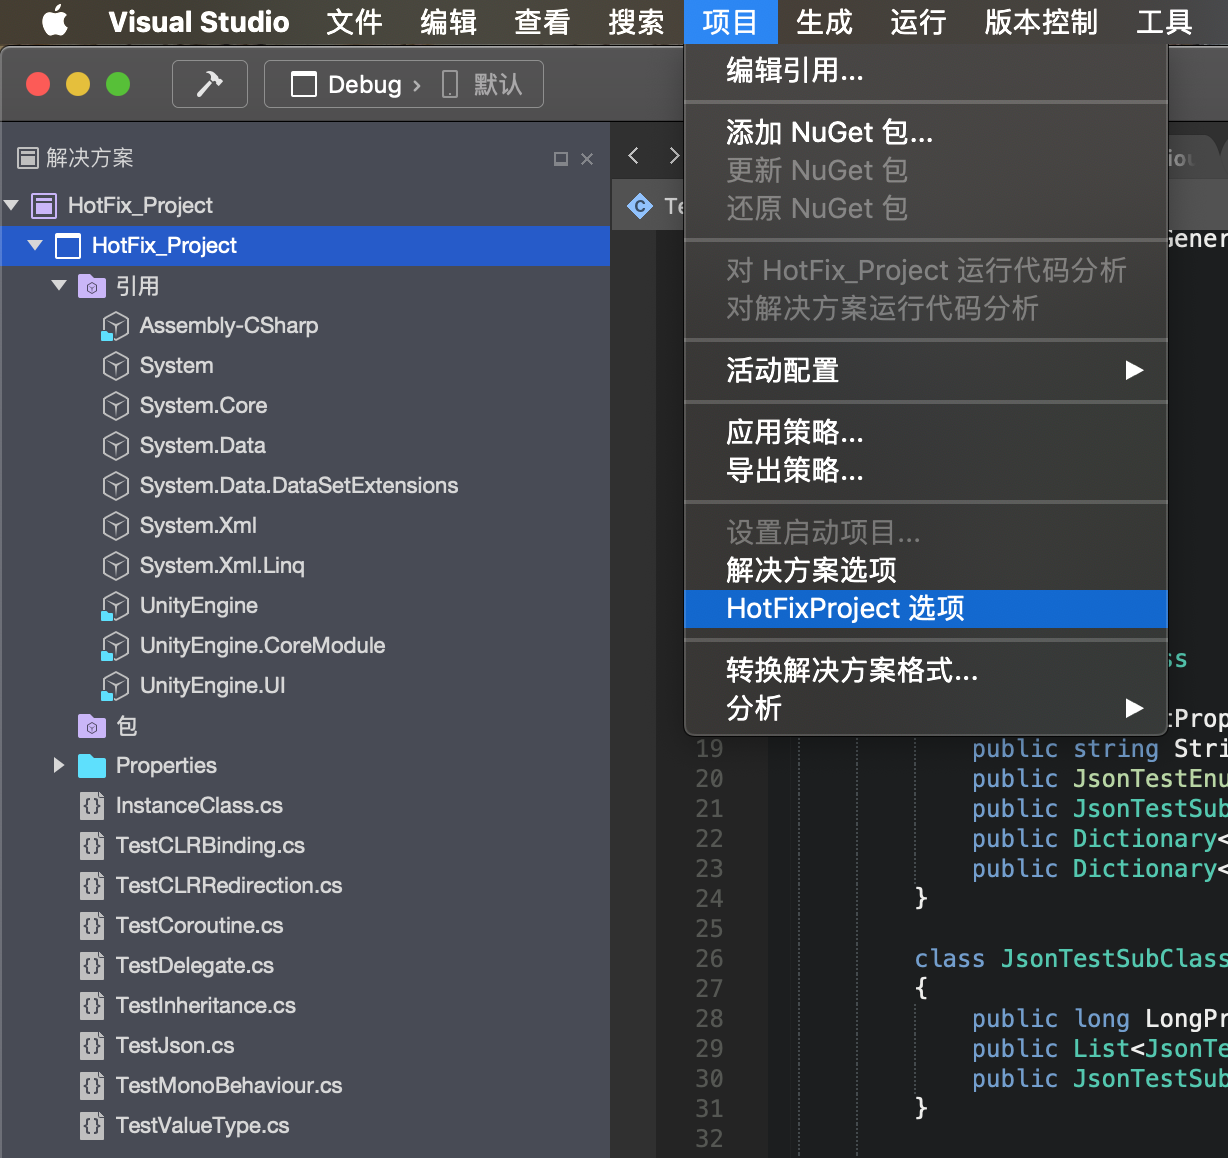Click the TestJson.cs file icon

[x=93, y=1046]
